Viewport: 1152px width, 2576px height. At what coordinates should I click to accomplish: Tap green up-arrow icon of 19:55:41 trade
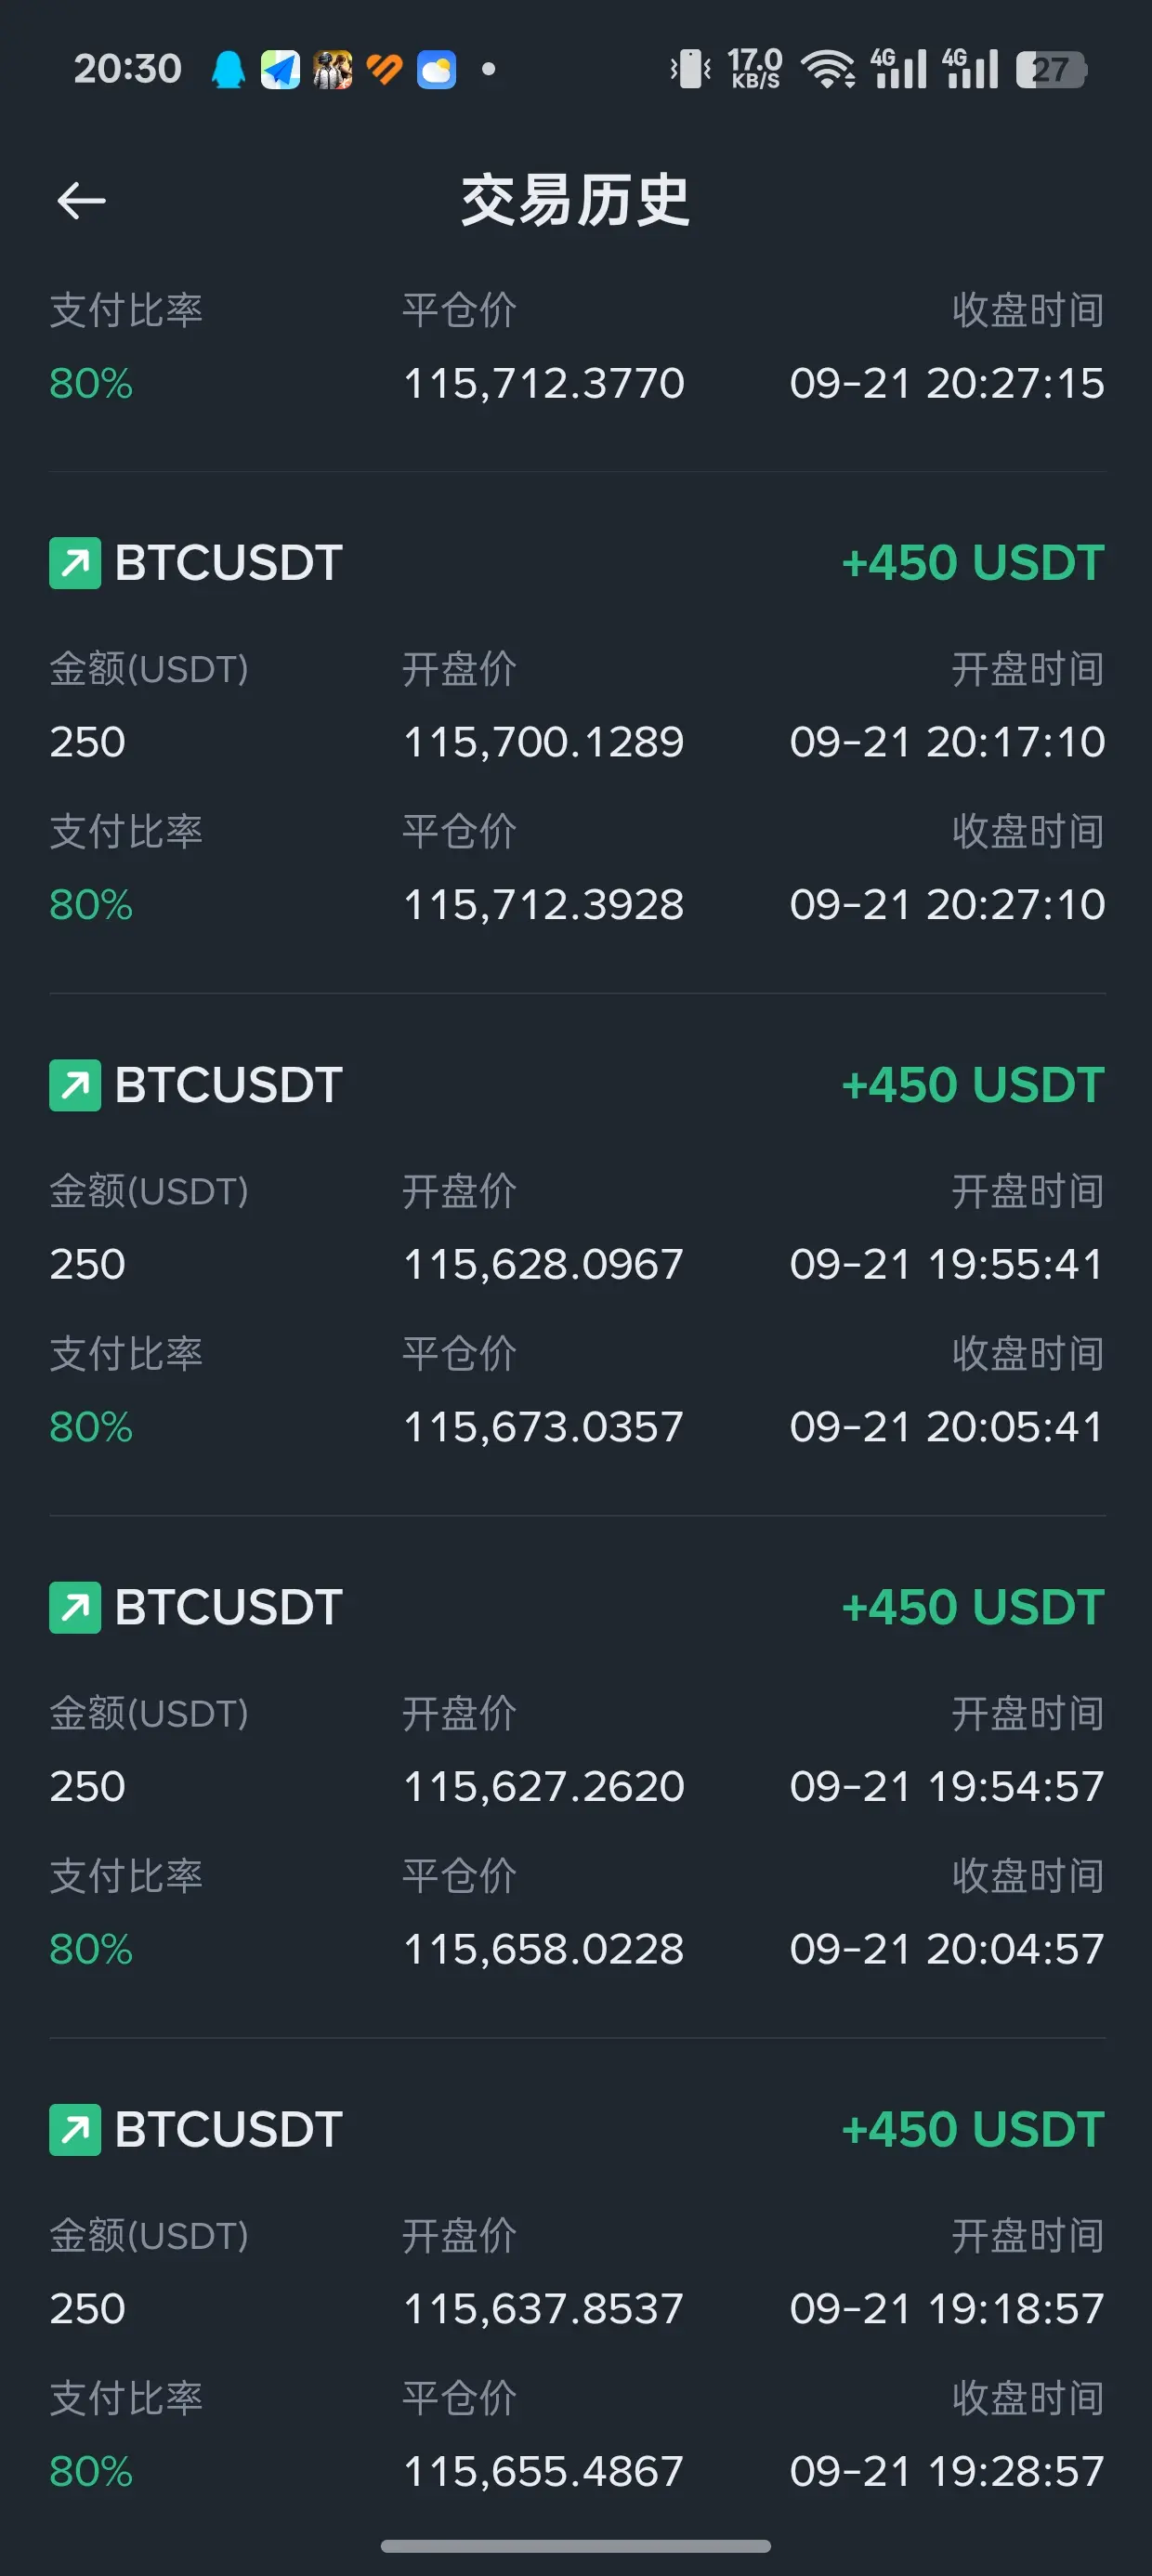pyautogui.click(x=75, y=1085)
